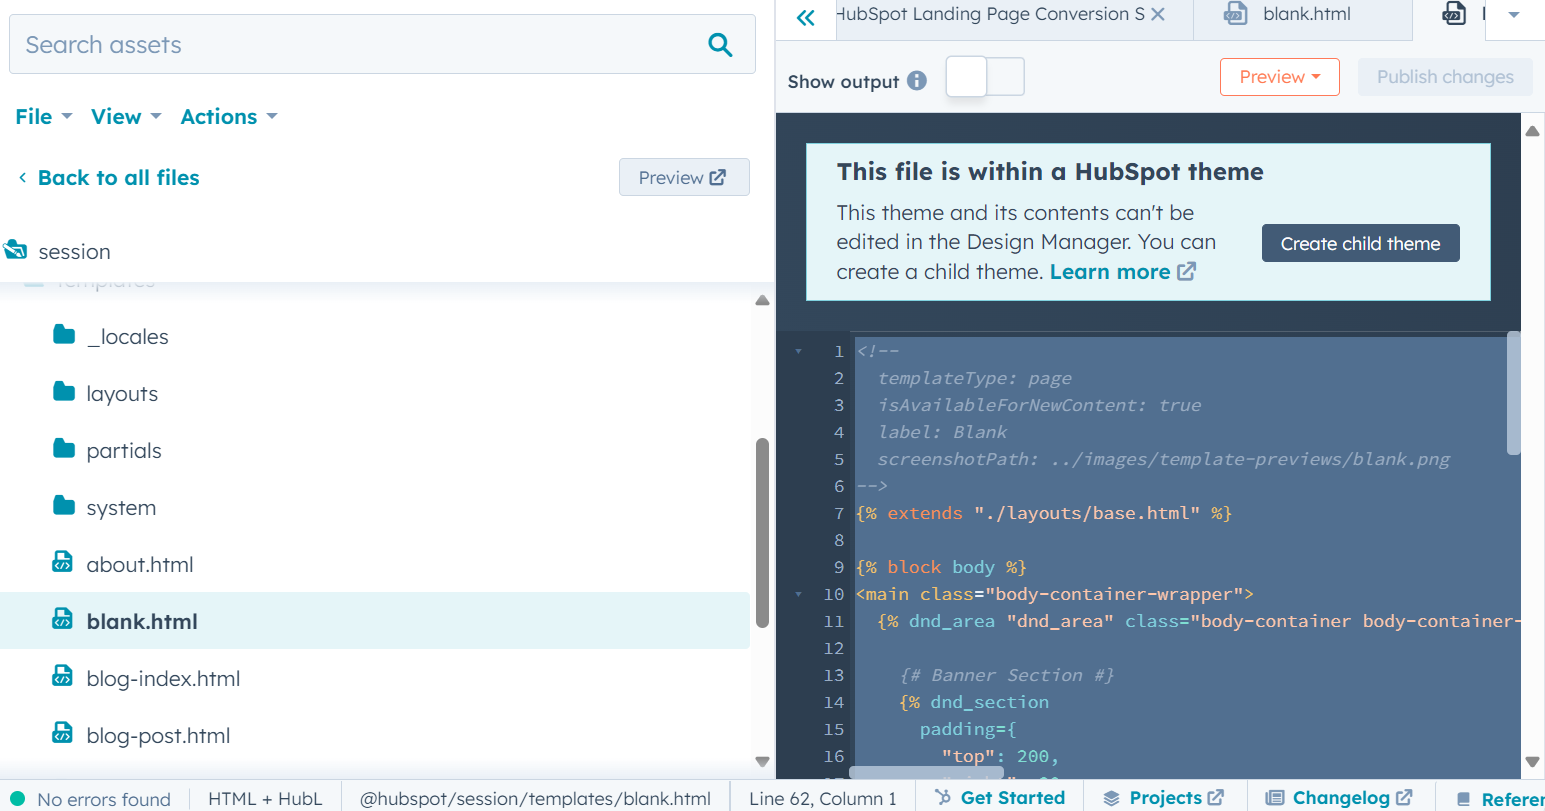The height and width of the screenshot is (811, 1545).
Task: Collapse the file browser with the double-chevron icon
Action: point(805,18)
